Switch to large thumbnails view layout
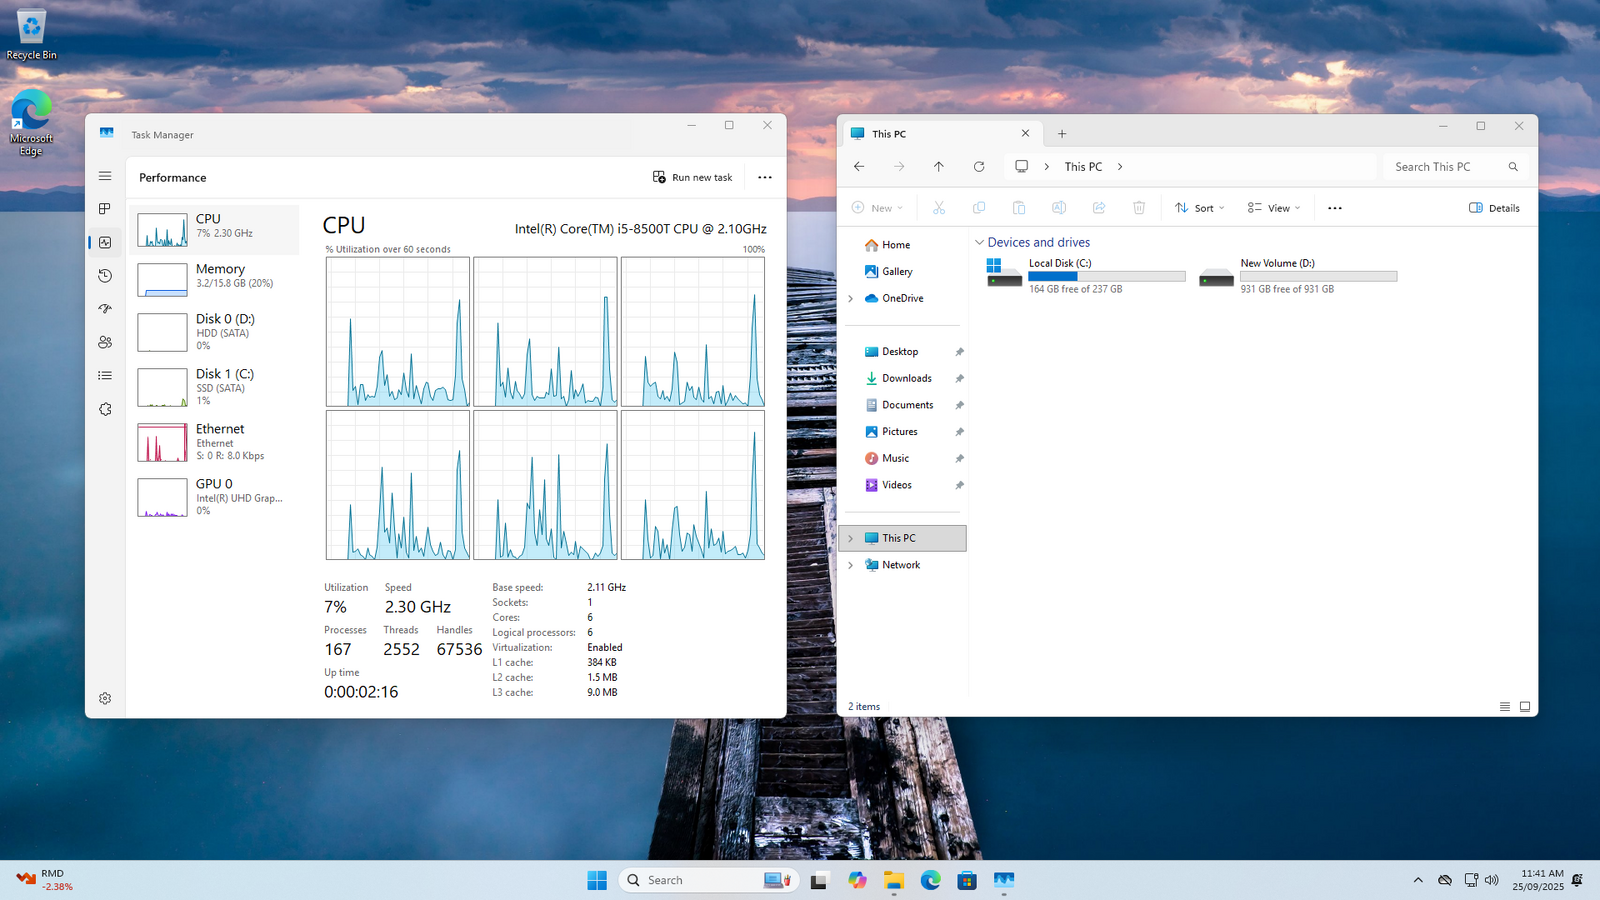 (x=1525, y=707)
